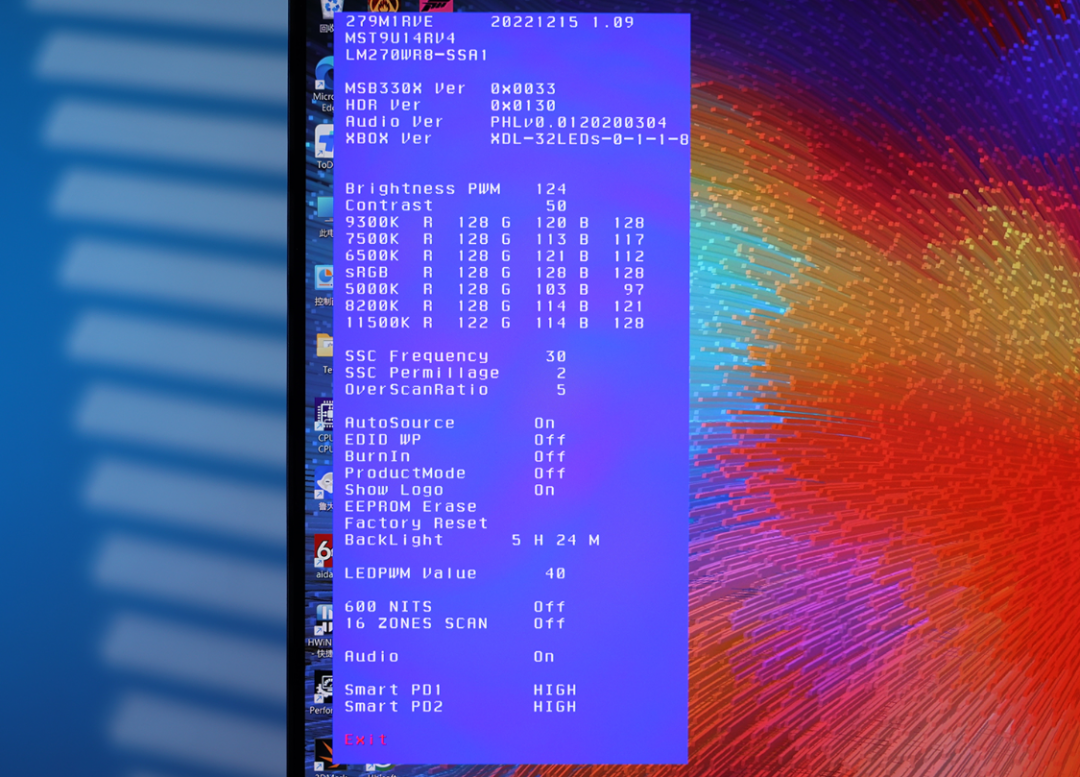The width and height of the screenshot is (1080, 777).
Task: Click the Audio Ver PHLv0.0120200304 value
Action: pos(579,122)
